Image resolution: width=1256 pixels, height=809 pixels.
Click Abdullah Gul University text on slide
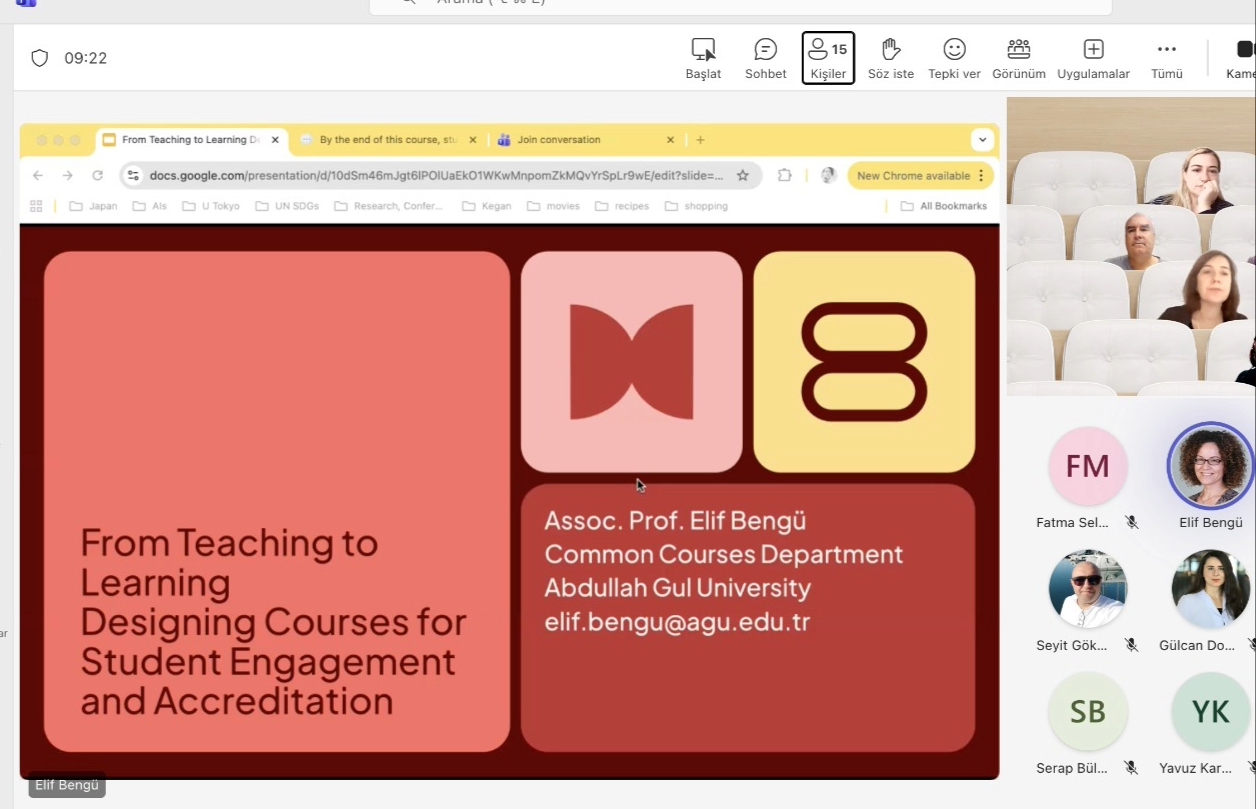click(677, 587)
